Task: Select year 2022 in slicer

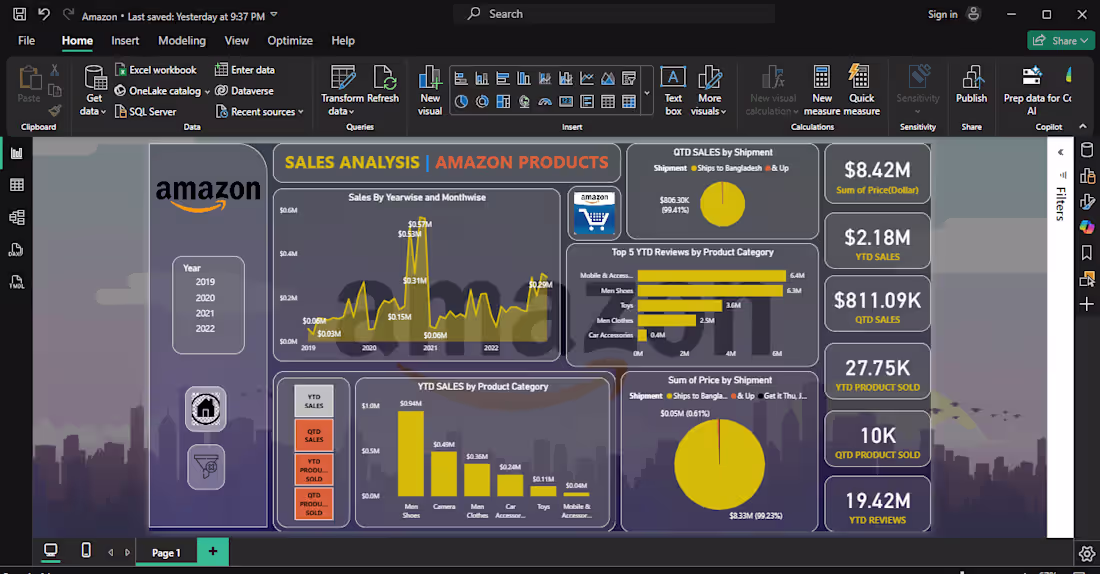Action: [x=205, y=329]
